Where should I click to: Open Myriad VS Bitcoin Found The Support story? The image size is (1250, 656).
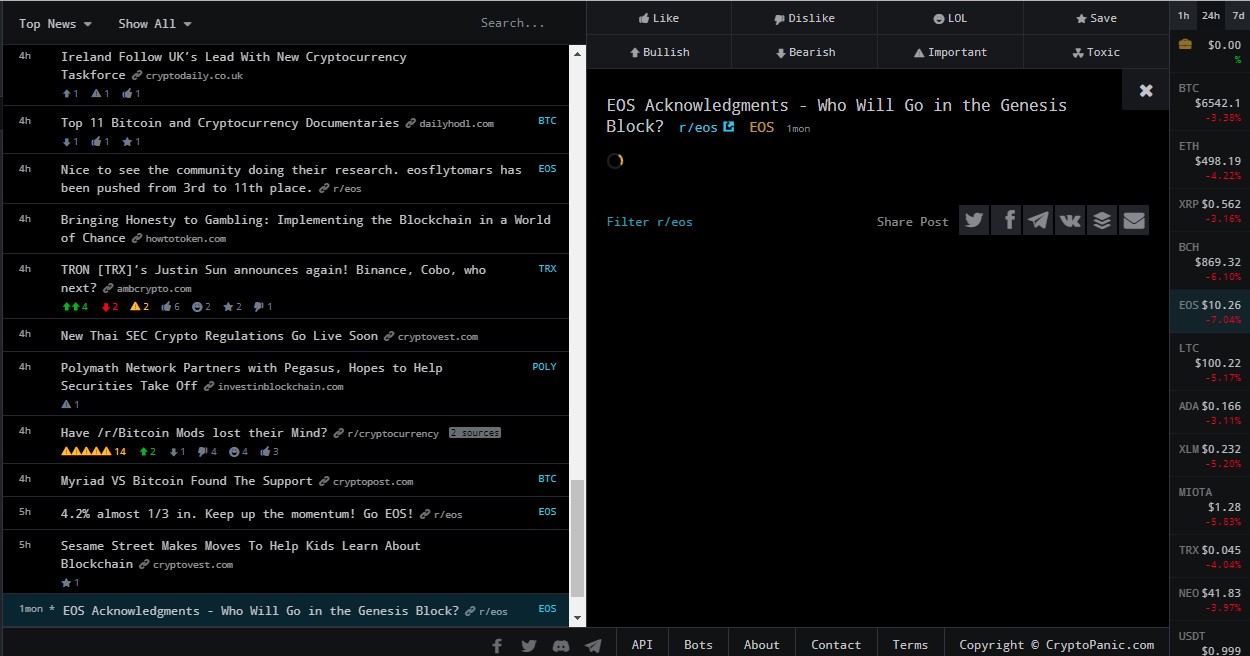click(187, 481)
